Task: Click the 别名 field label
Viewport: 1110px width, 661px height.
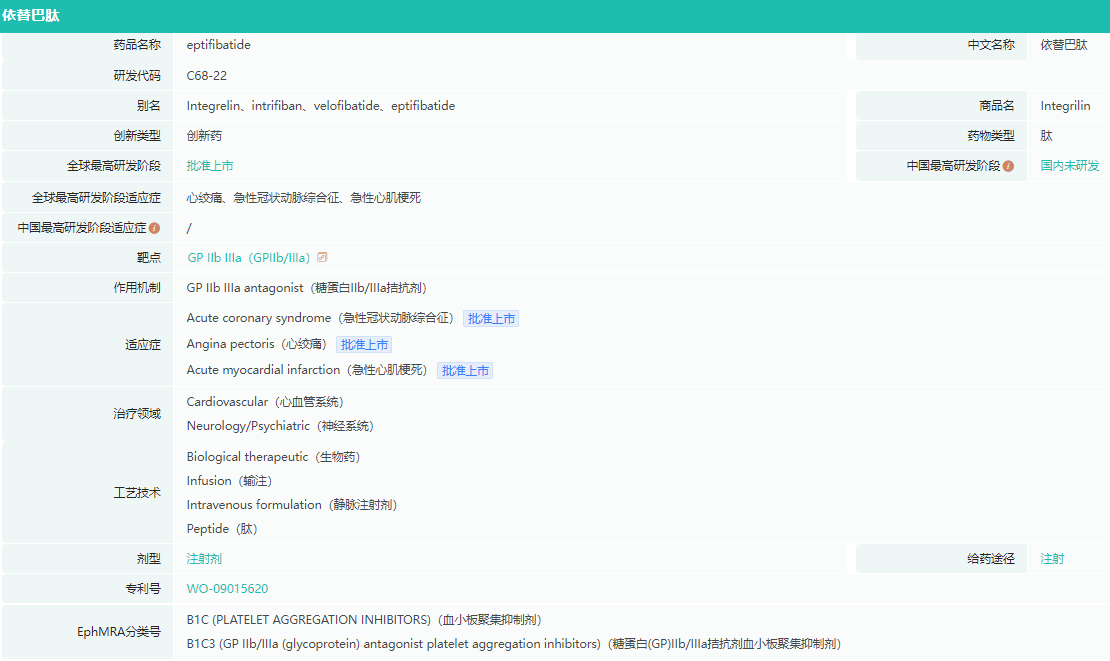Action: 149,105
